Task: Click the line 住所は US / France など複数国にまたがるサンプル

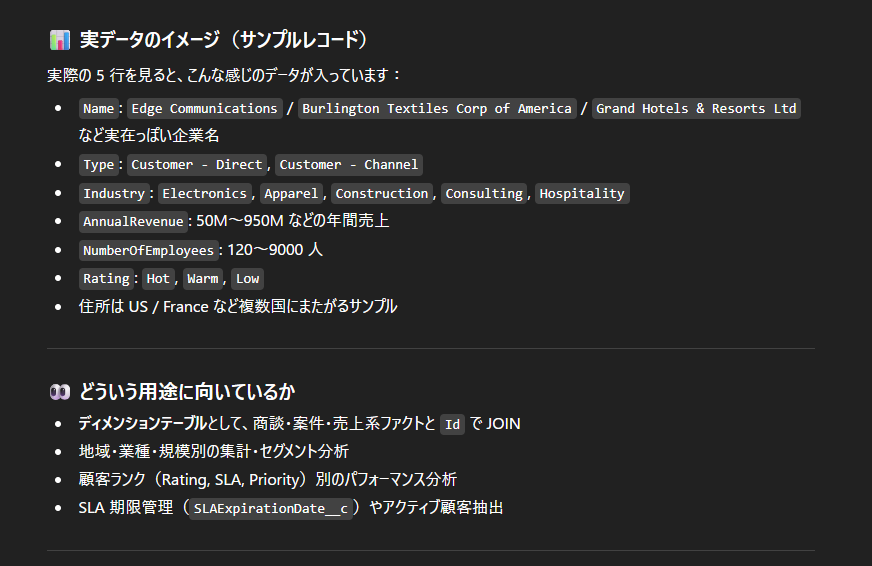Action: tap(238, 306)
